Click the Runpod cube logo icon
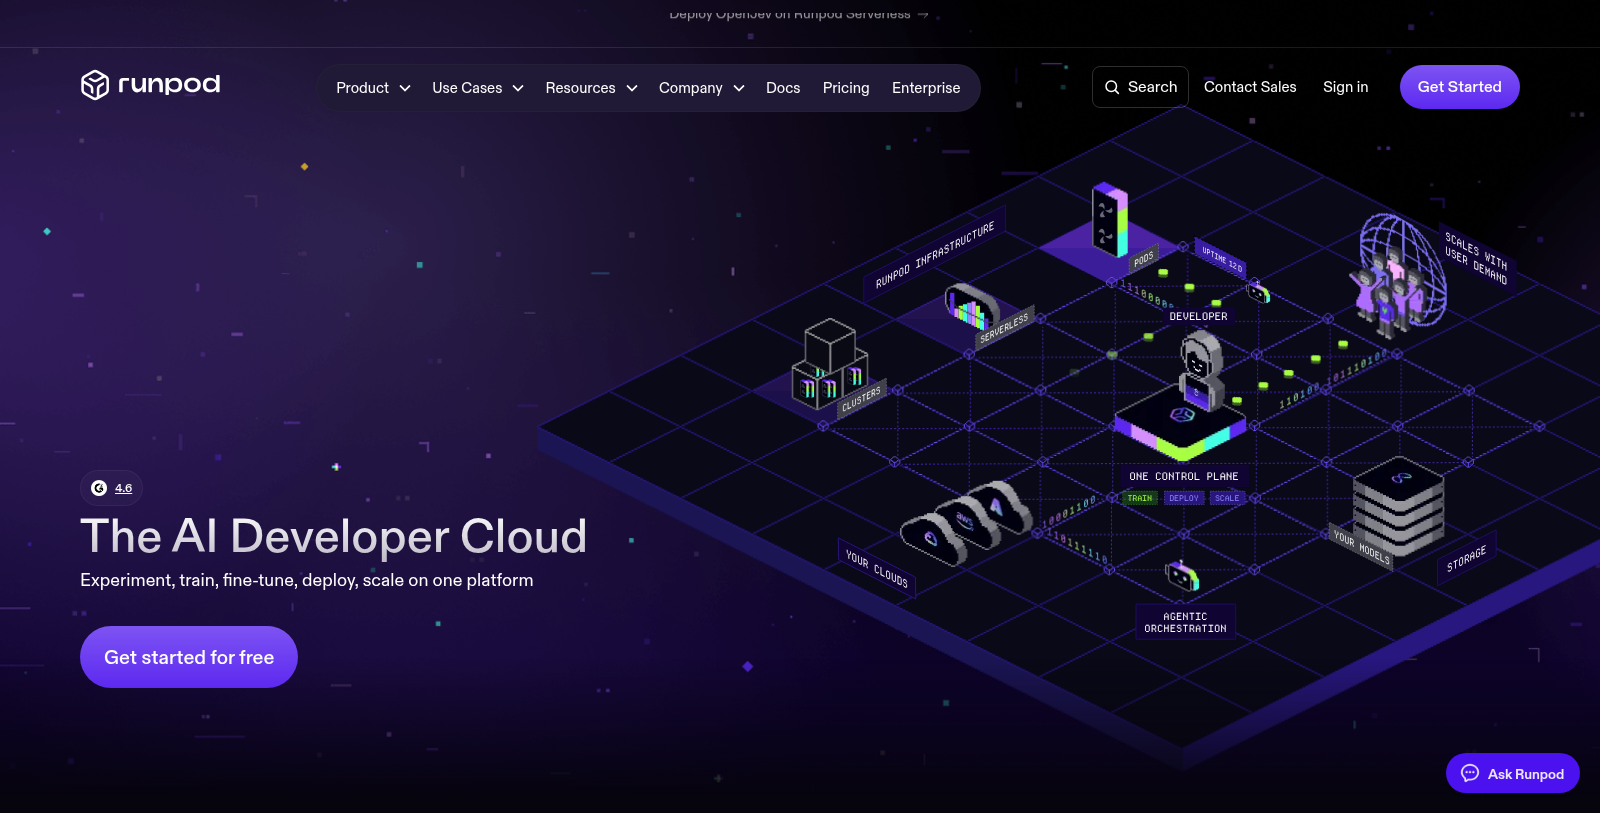The width and height of the screenshot is (1600, 813). [x=95, y=85]
